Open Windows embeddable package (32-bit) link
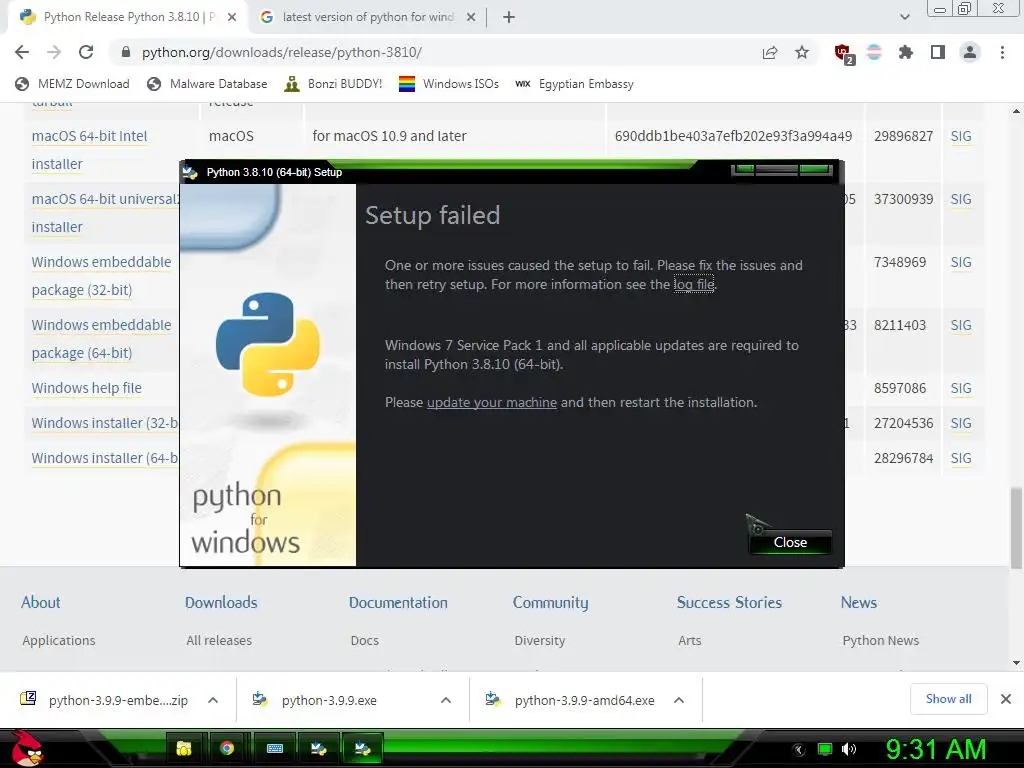The height and width of the screenshot is (768, 1024). 101,276
